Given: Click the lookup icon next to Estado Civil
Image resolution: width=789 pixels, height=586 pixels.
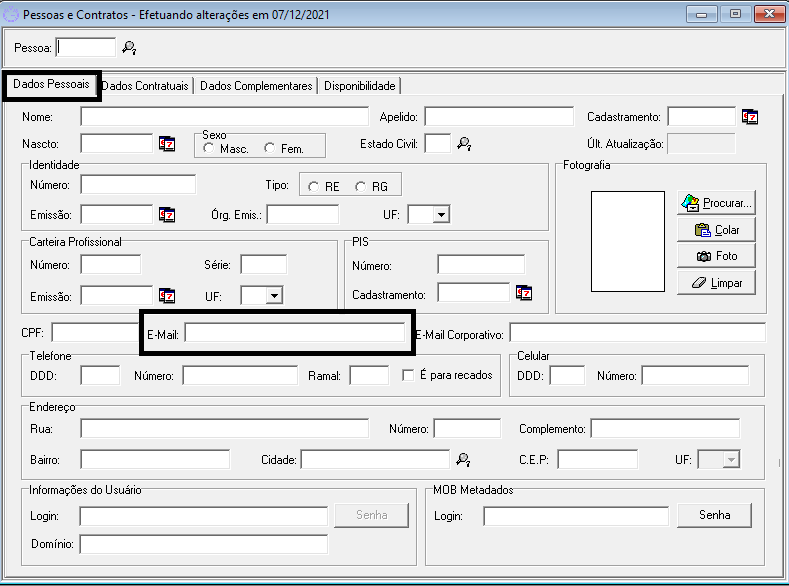Looking at the screenshot, I should click(464, 144).
